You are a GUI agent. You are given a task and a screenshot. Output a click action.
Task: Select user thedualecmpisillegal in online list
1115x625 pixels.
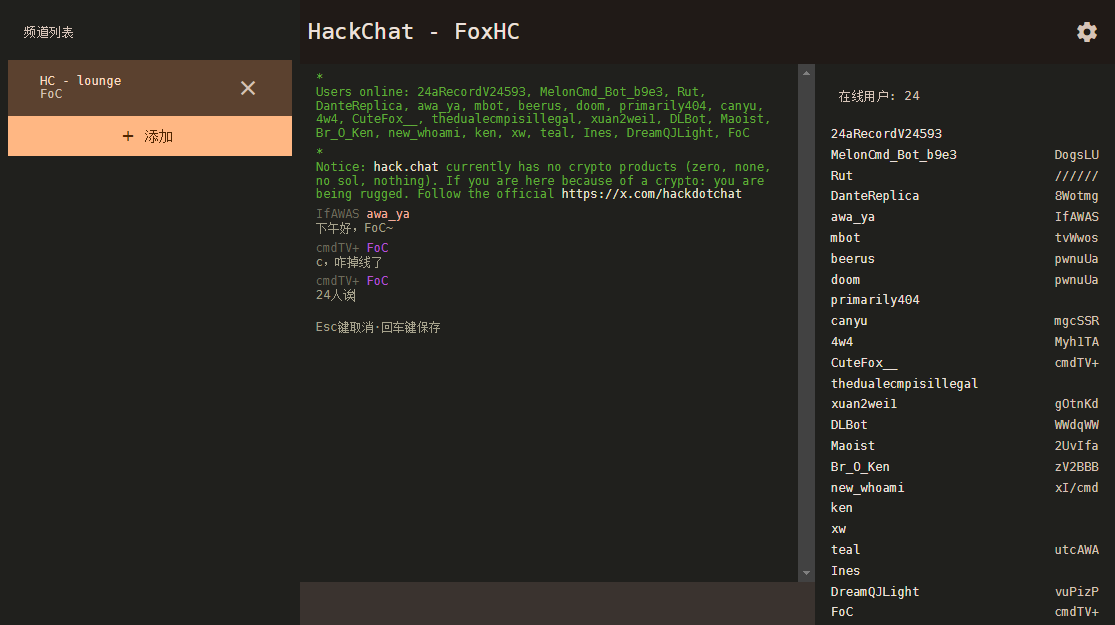coord(904,383)
